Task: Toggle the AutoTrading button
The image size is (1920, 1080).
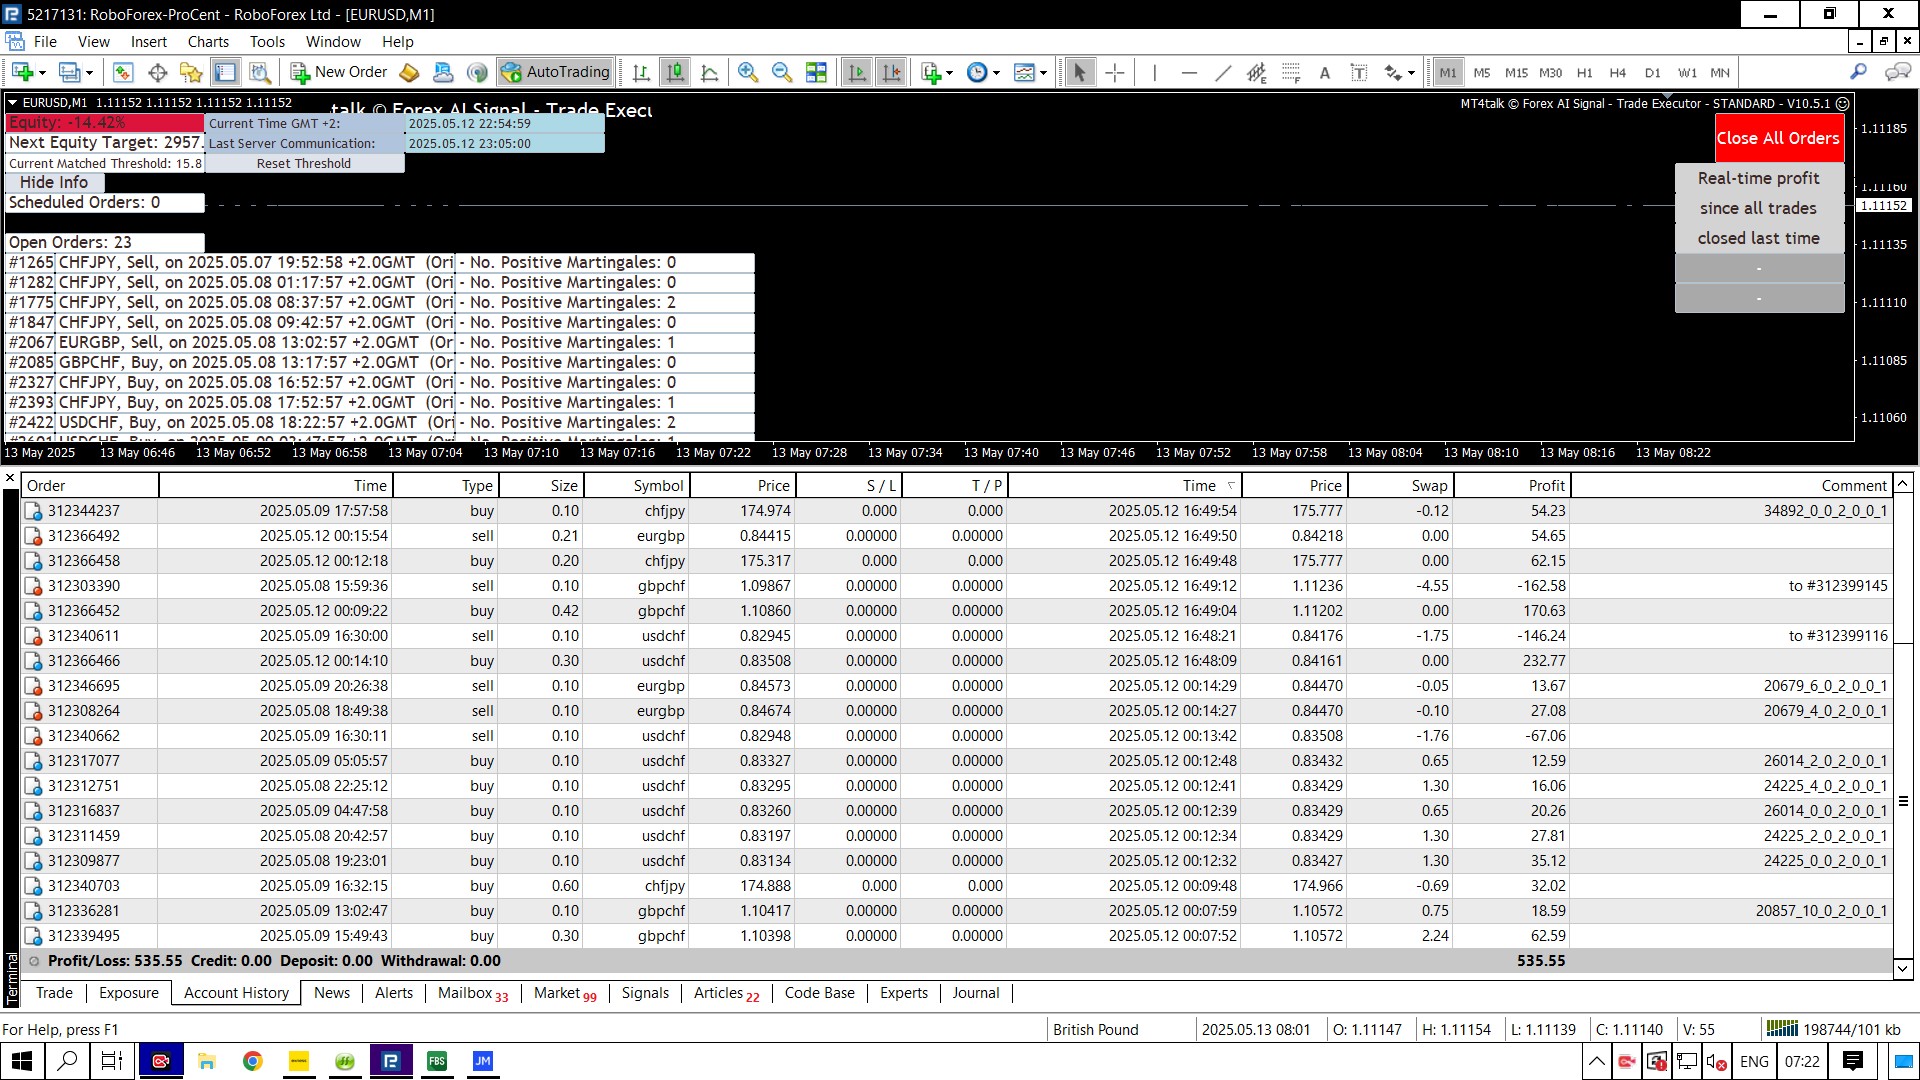Action: tap(556, 72)
